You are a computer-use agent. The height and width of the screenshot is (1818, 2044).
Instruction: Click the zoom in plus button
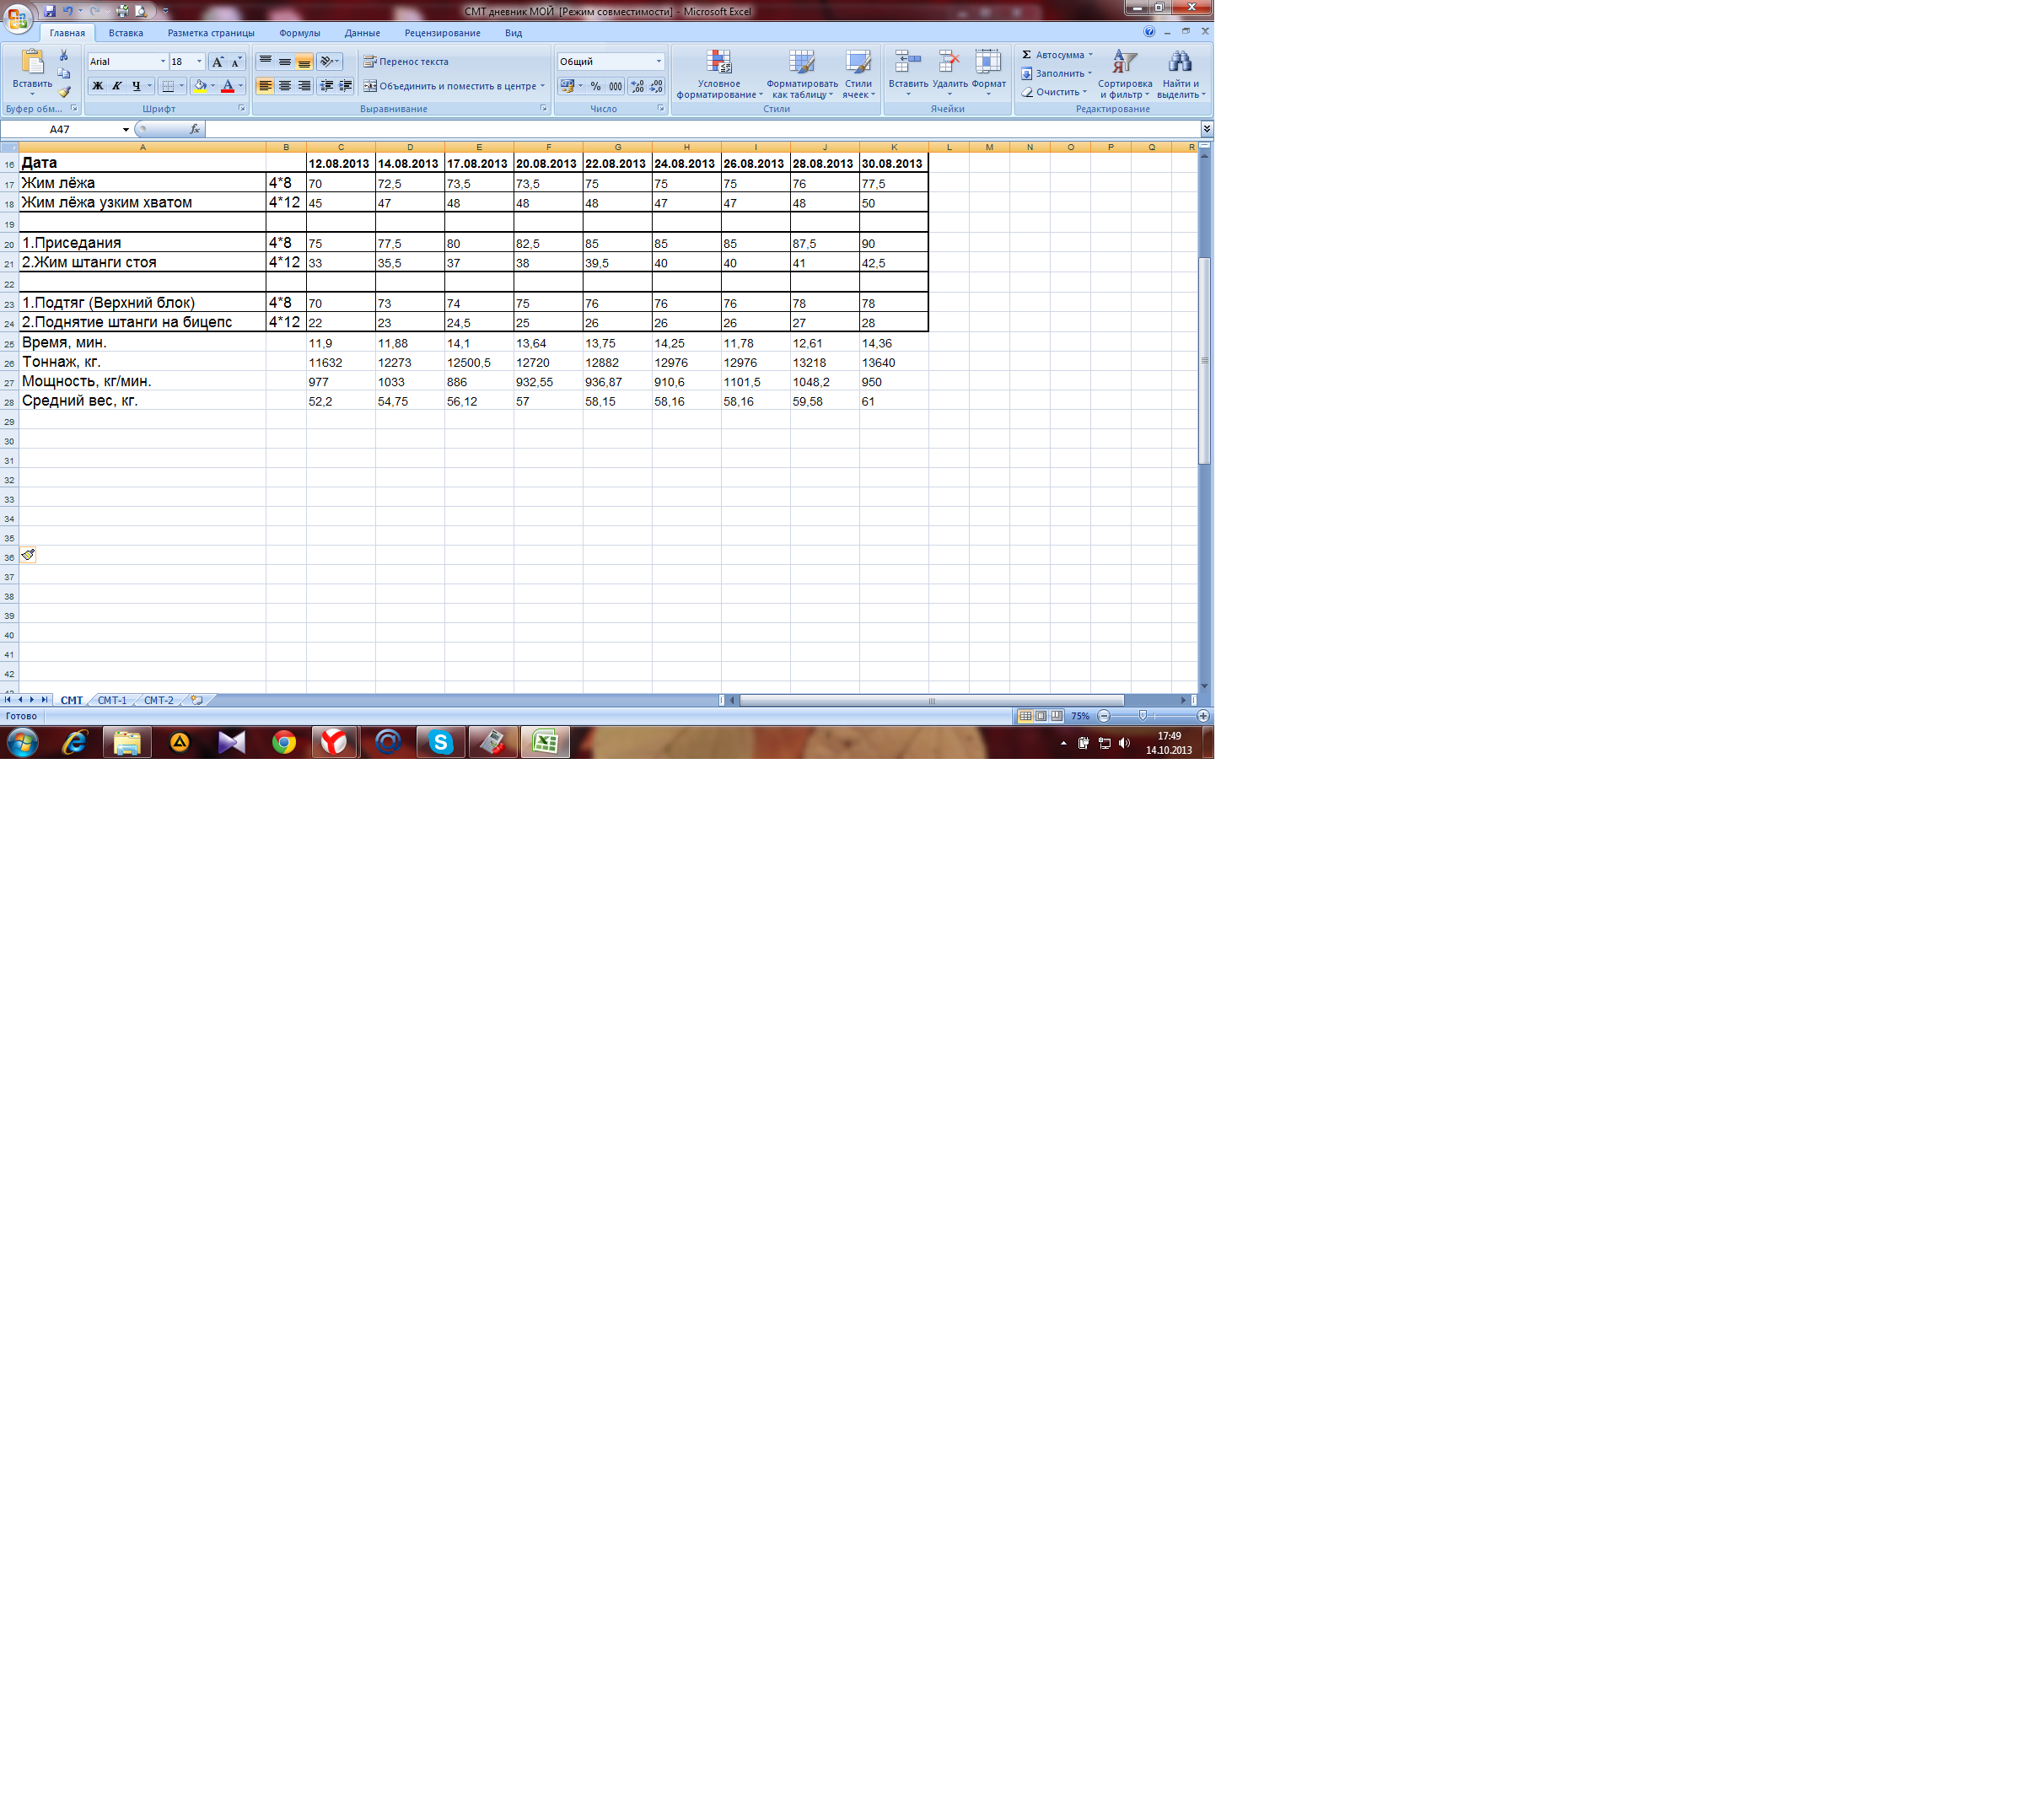(1203, 716)
